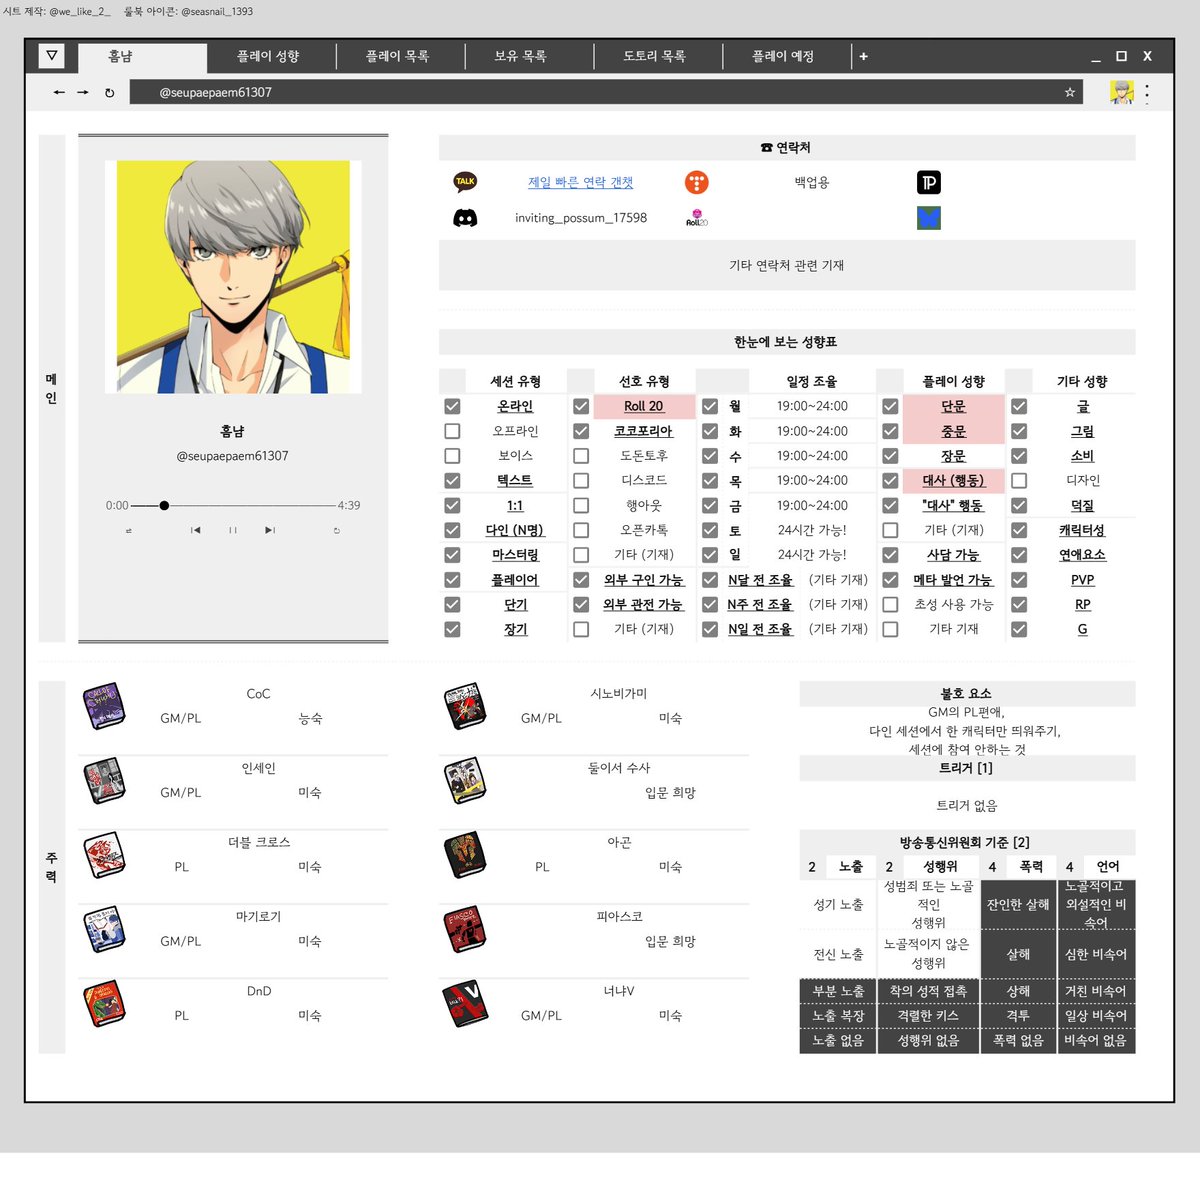Toggle shuffle in the music player
Viewport: 1200px width, 1199px height.
tap(129, 530)
